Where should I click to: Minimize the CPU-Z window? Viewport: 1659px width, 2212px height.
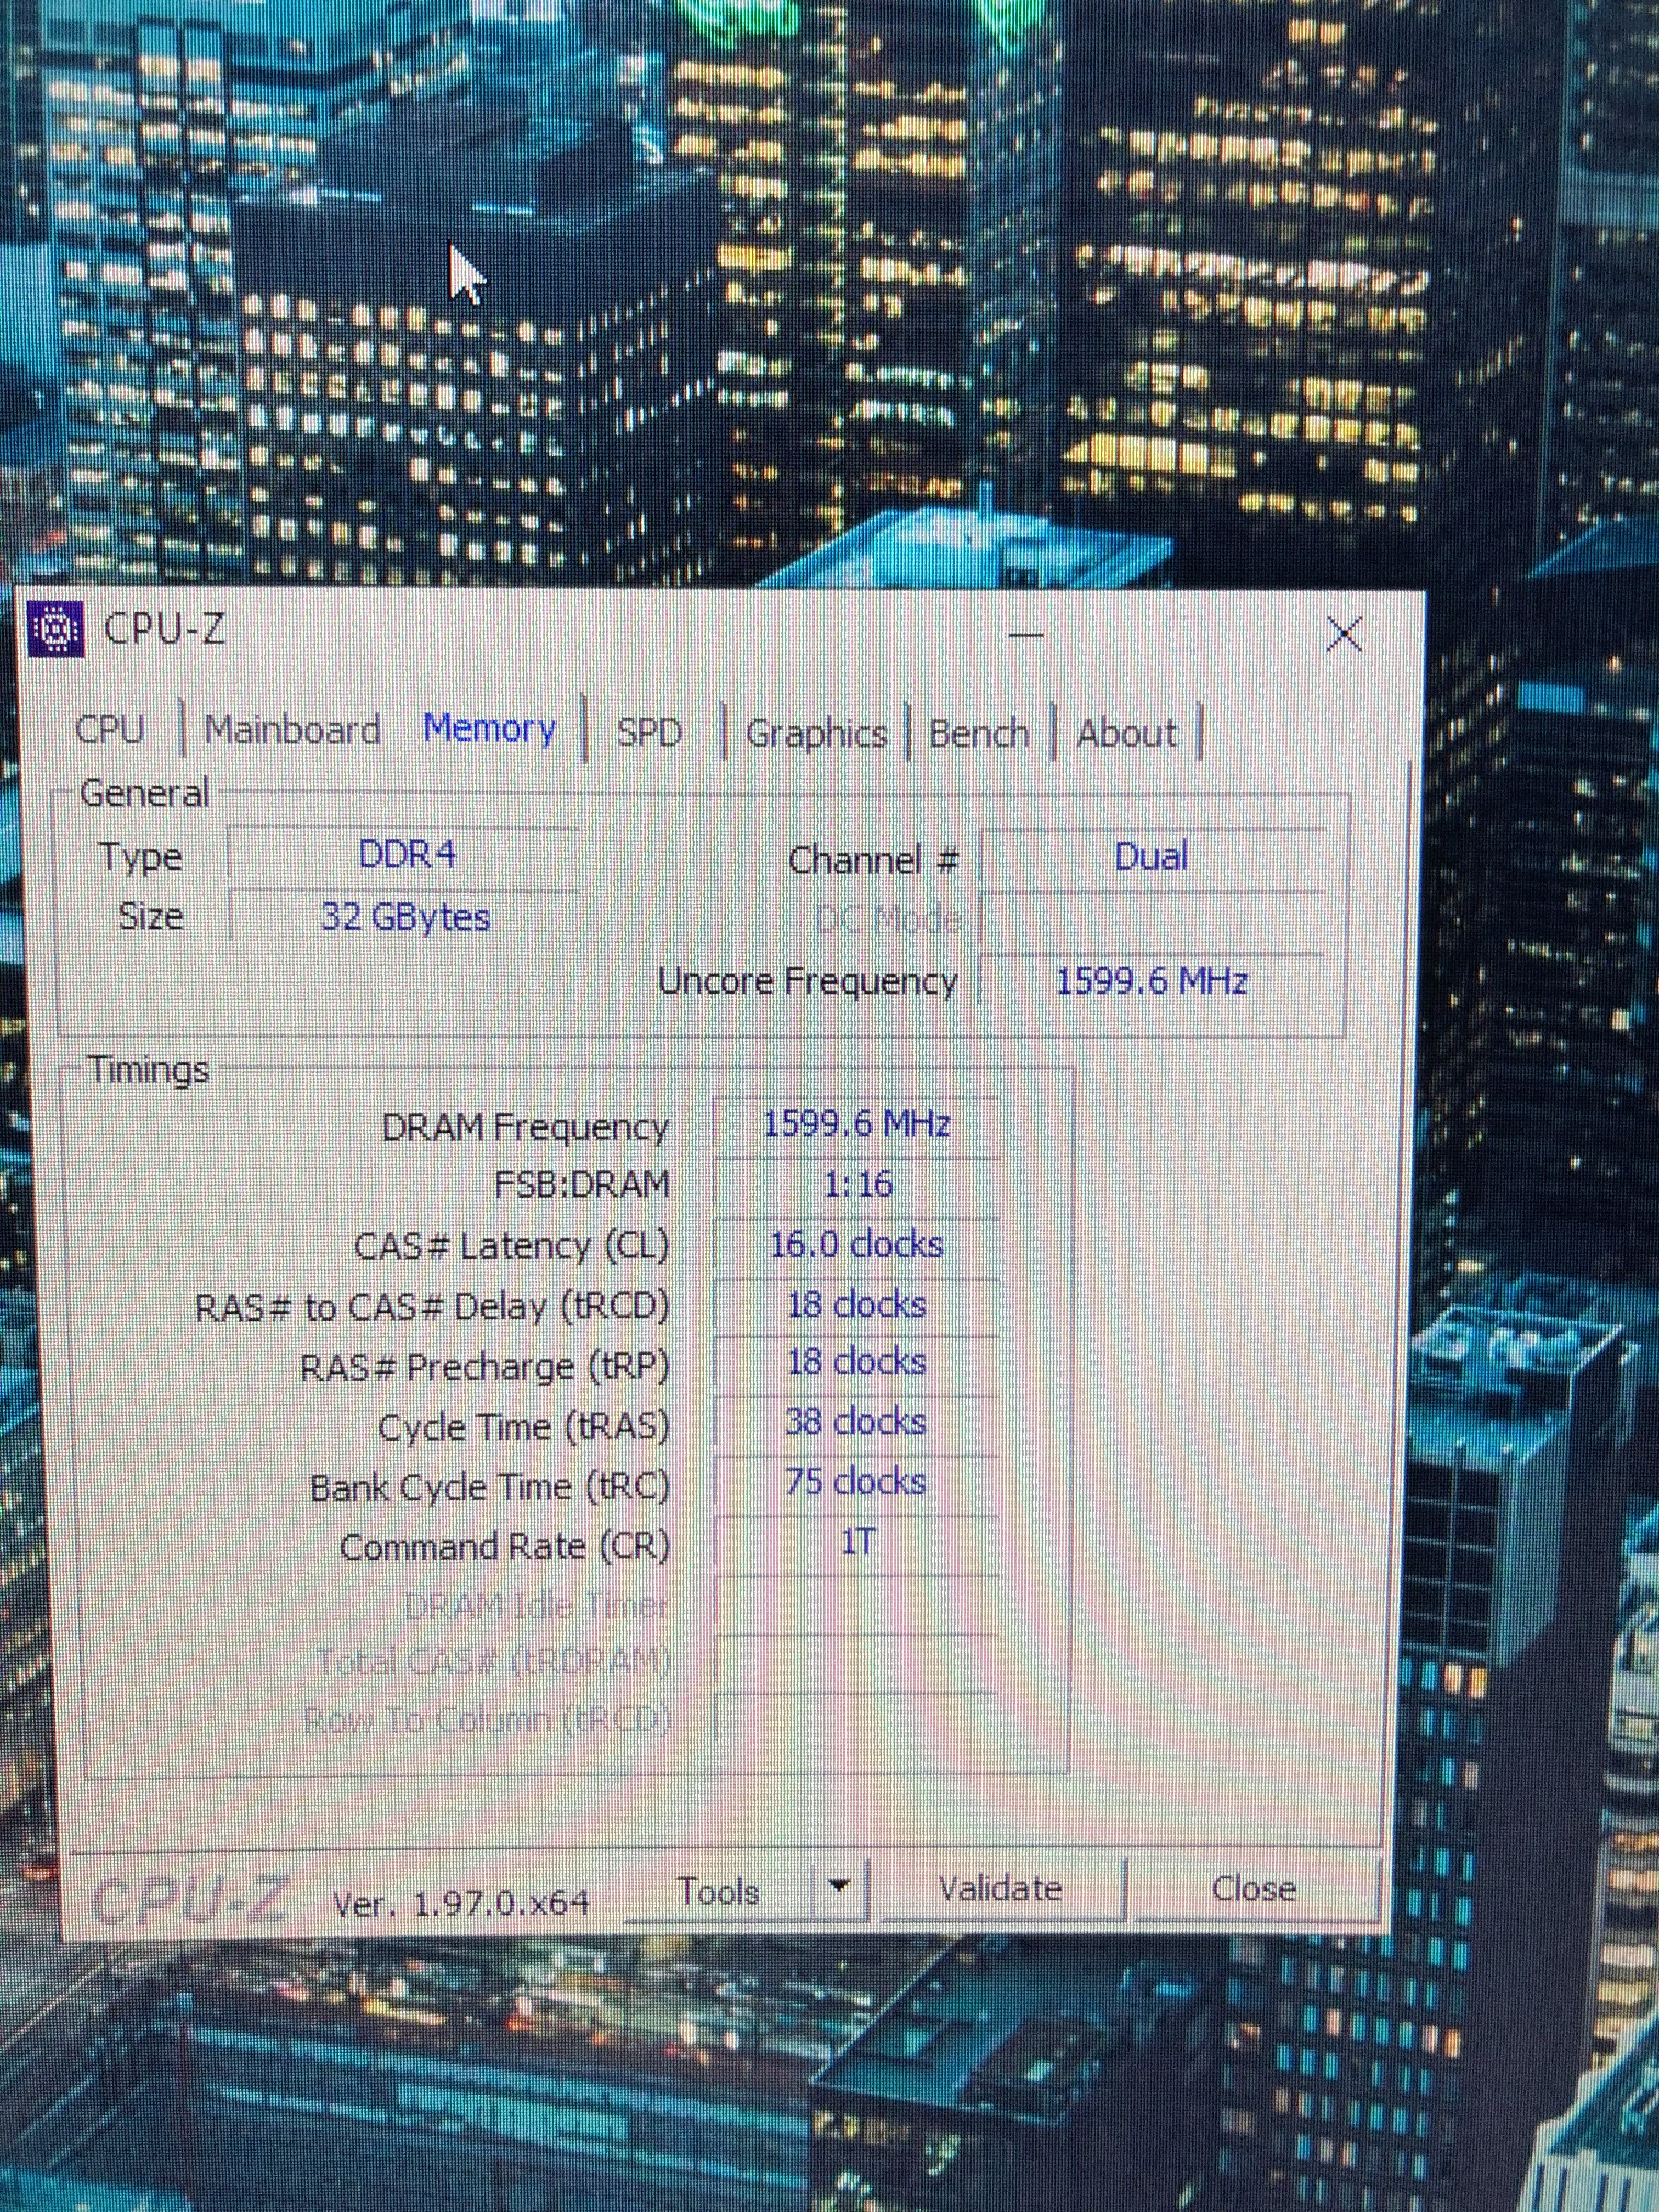point(1025,634)
